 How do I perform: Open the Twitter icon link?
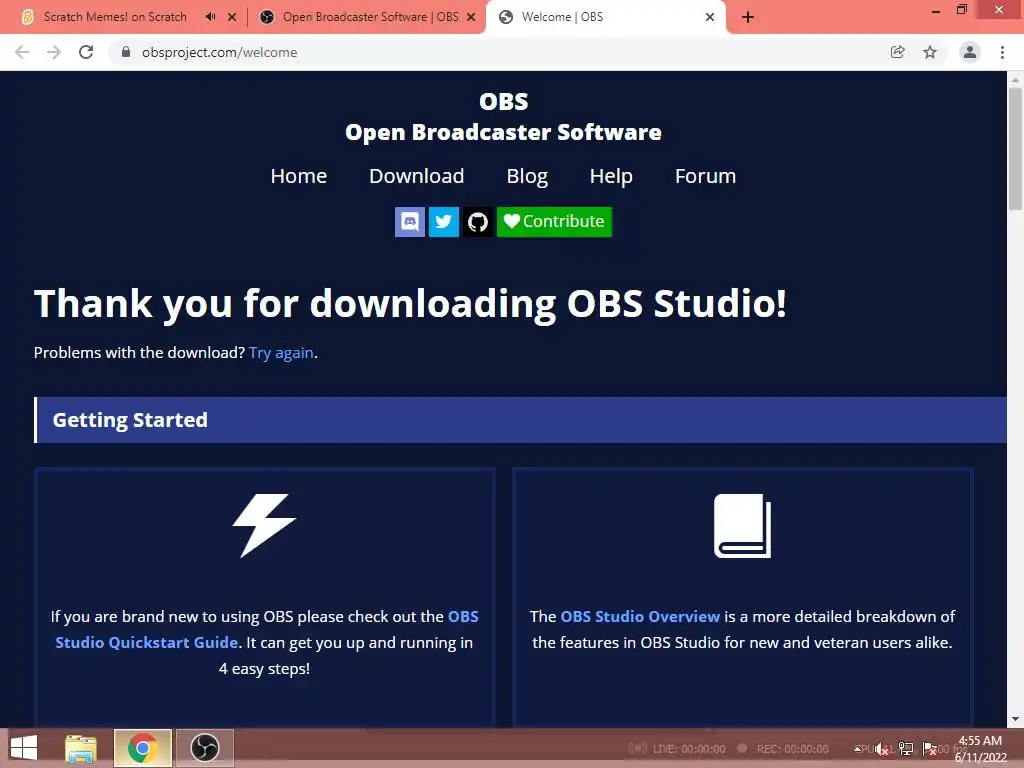pos(443,222)
